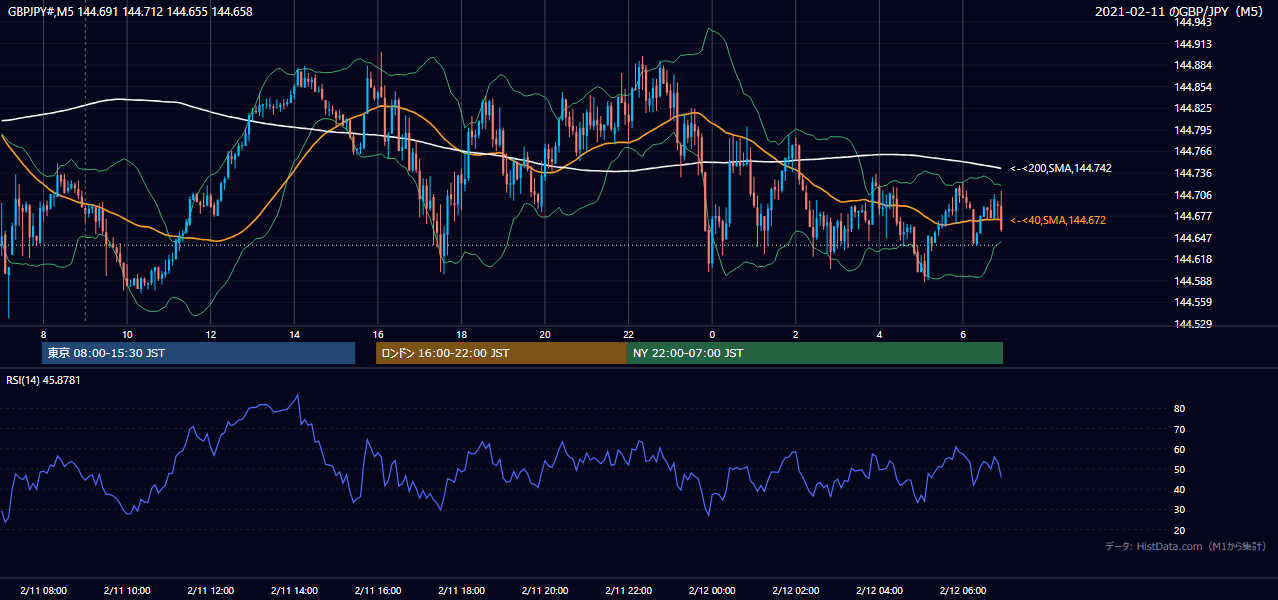1278x600 pixels.
Task: Click price level 144.706 on the axis
Action: [x=1194, y=195]
